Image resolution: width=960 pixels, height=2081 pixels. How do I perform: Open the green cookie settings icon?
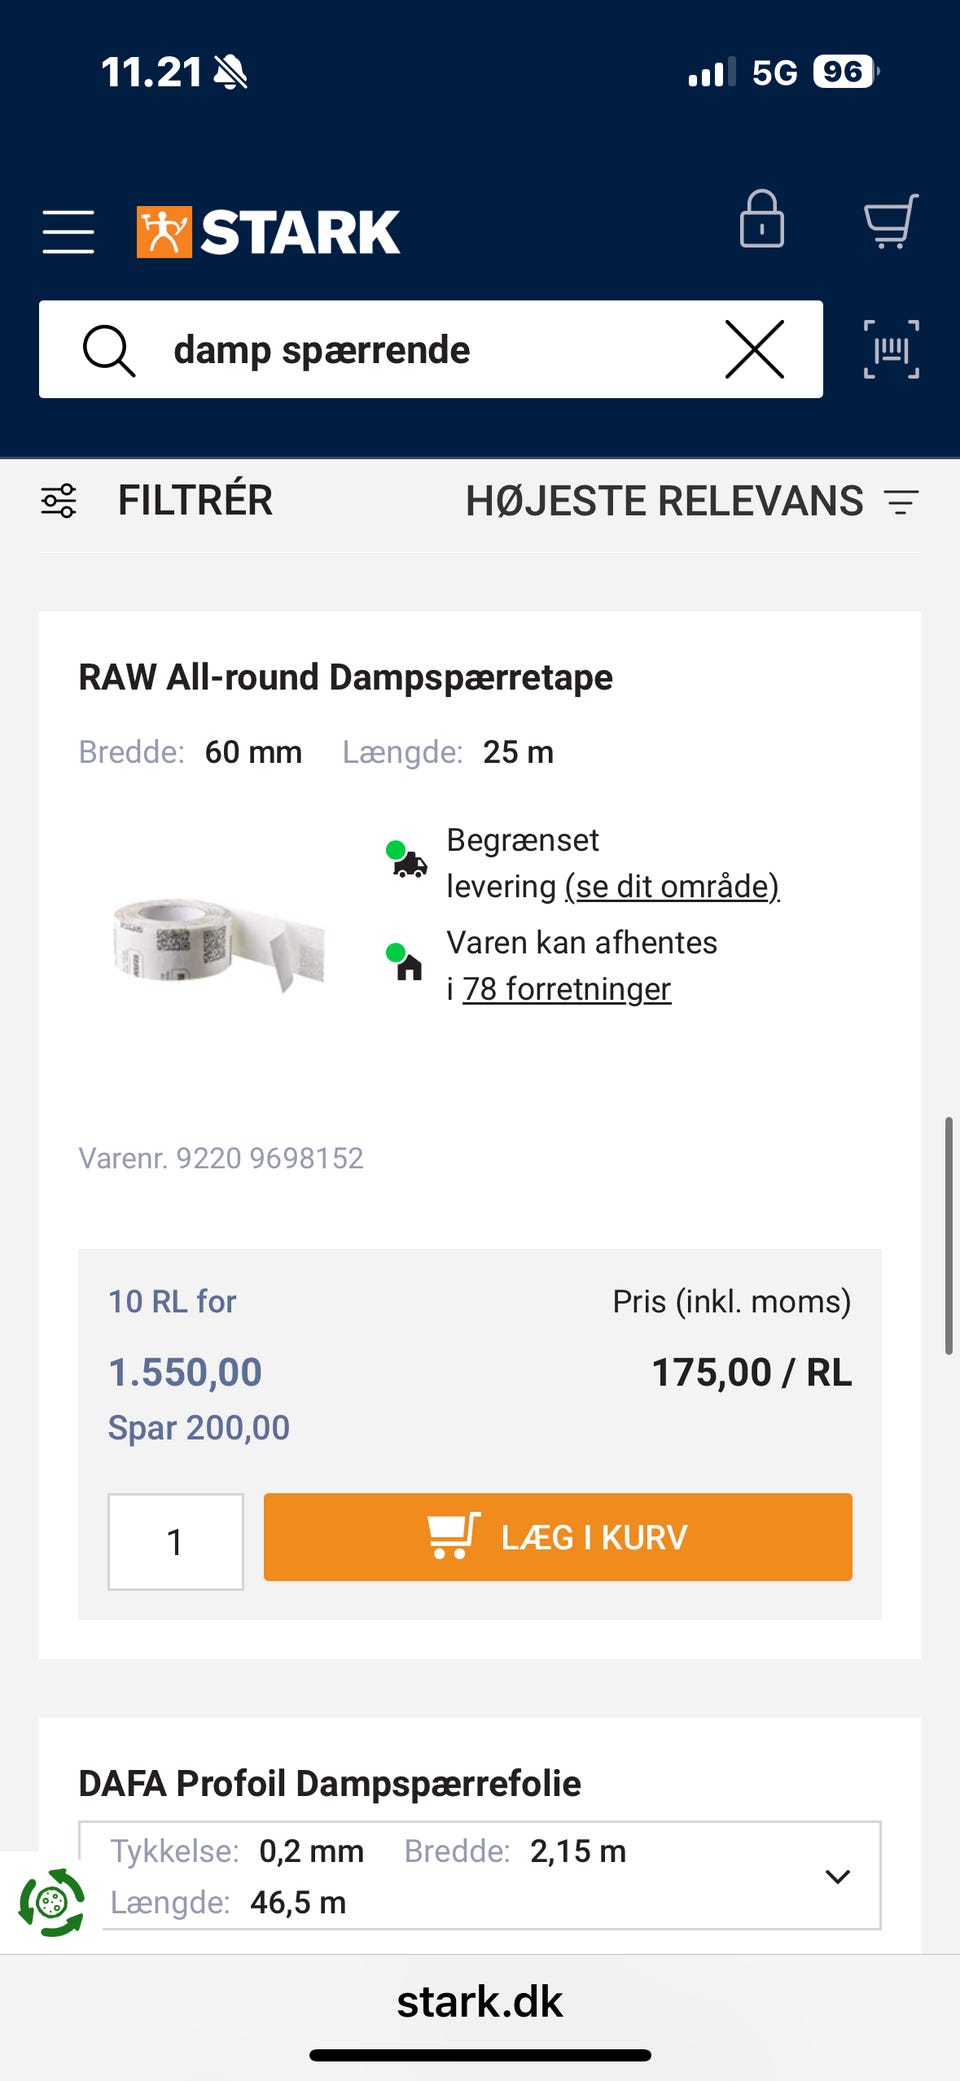pyautogui.click(x=51, y=1902)
